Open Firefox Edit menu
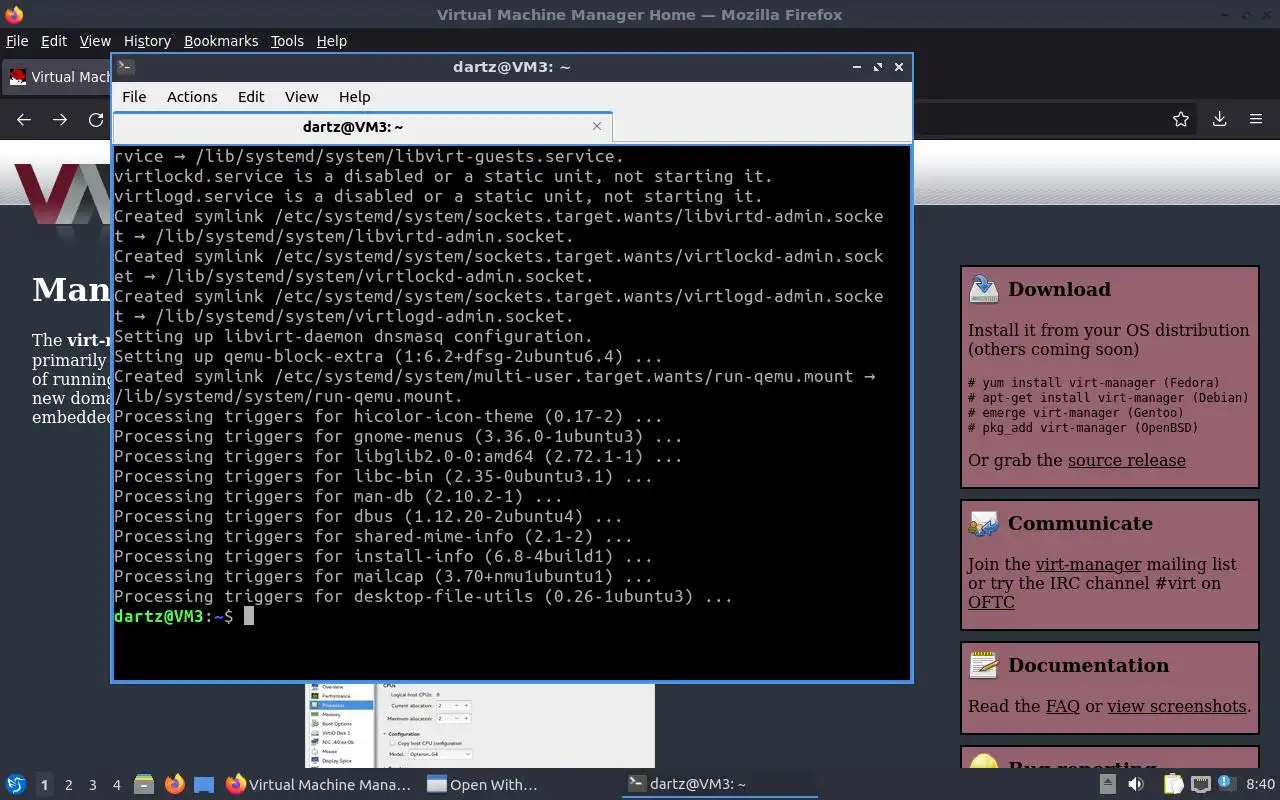The image size is (1280, 800). 53,41
